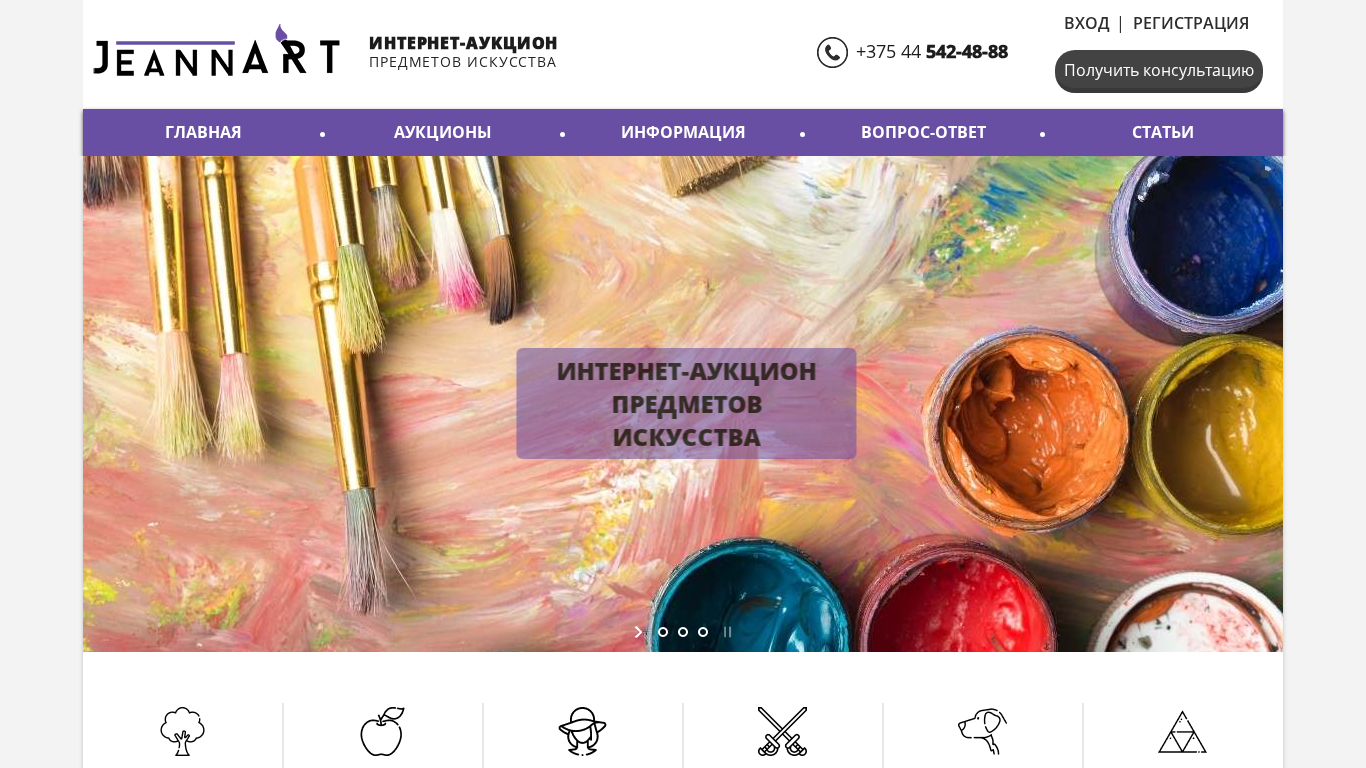Click the ВХОД login link

[x=1086, y=23]
